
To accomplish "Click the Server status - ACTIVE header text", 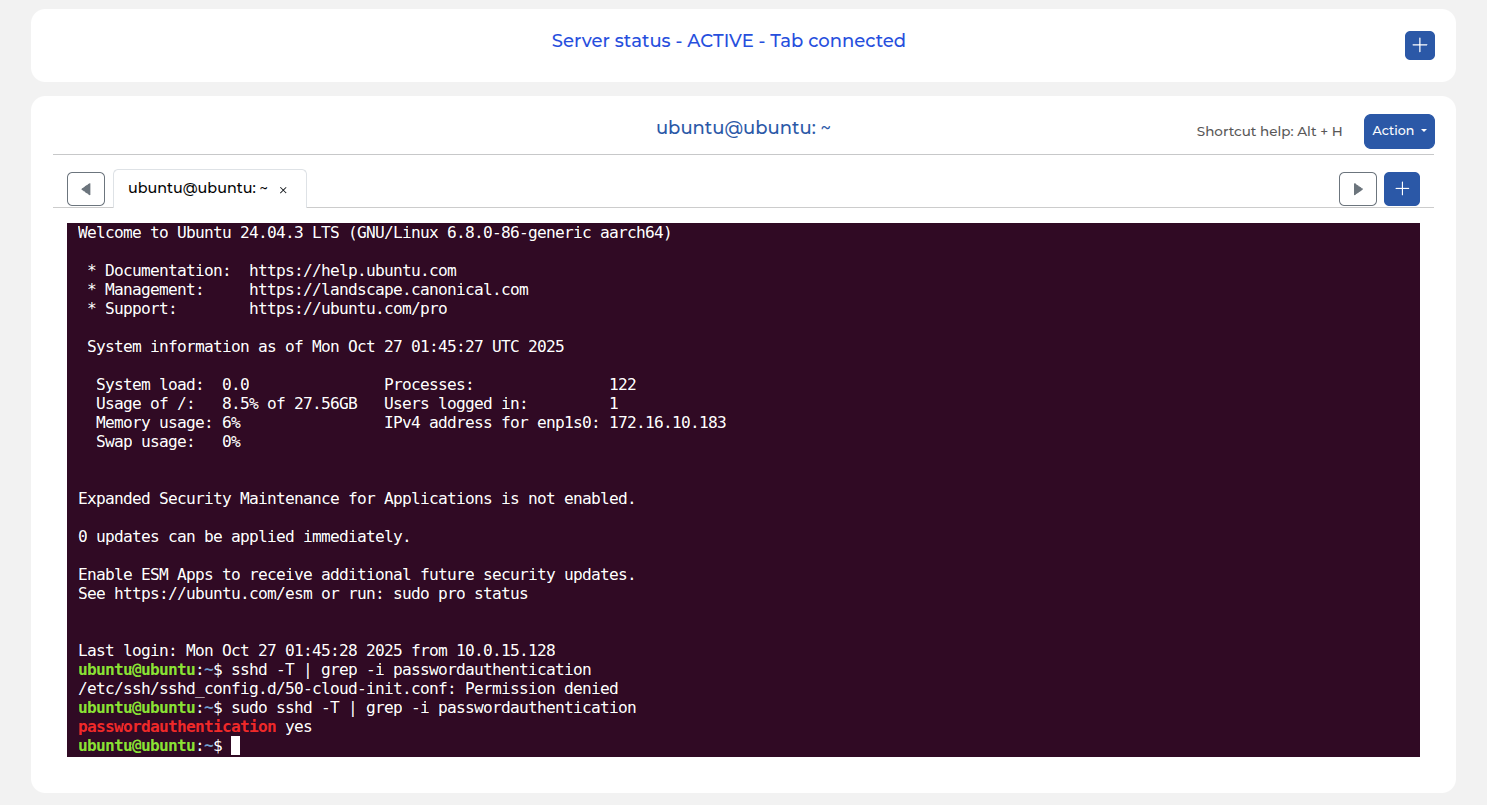I will [728, 41].
